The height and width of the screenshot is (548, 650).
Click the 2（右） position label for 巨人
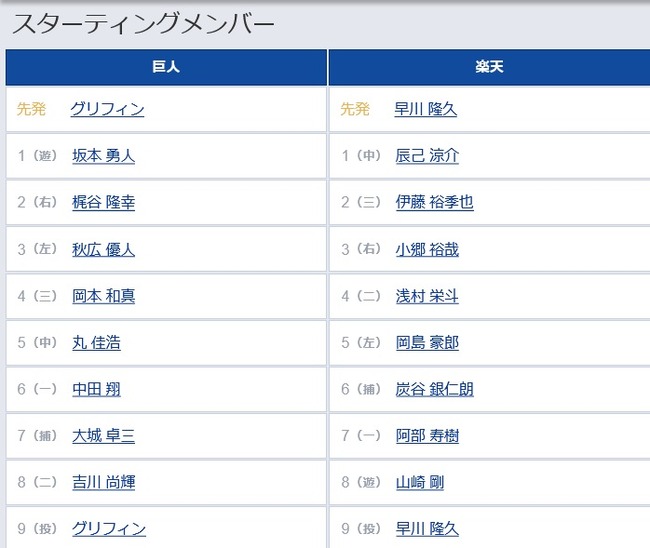(37, 202)
